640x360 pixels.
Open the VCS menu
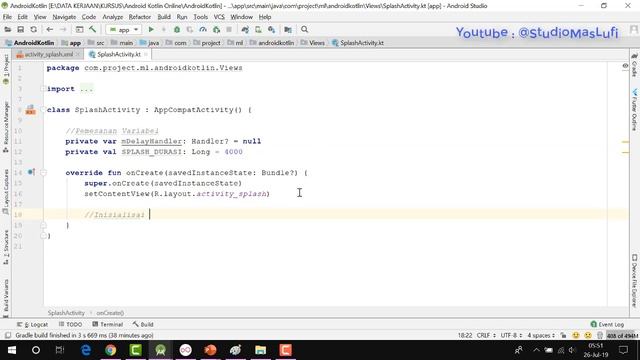[219, 17]
